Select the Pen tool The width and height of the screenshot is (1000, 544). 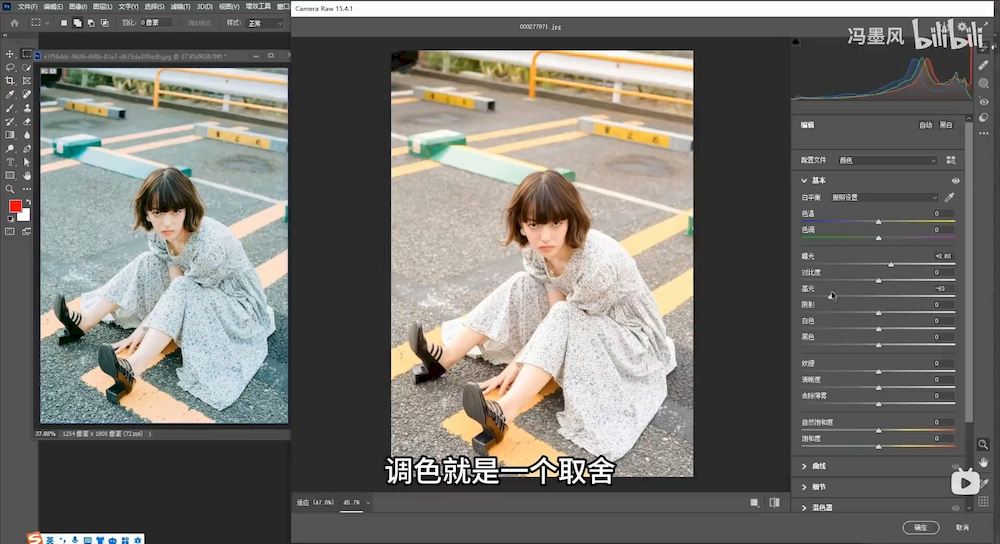coord(26,149)
